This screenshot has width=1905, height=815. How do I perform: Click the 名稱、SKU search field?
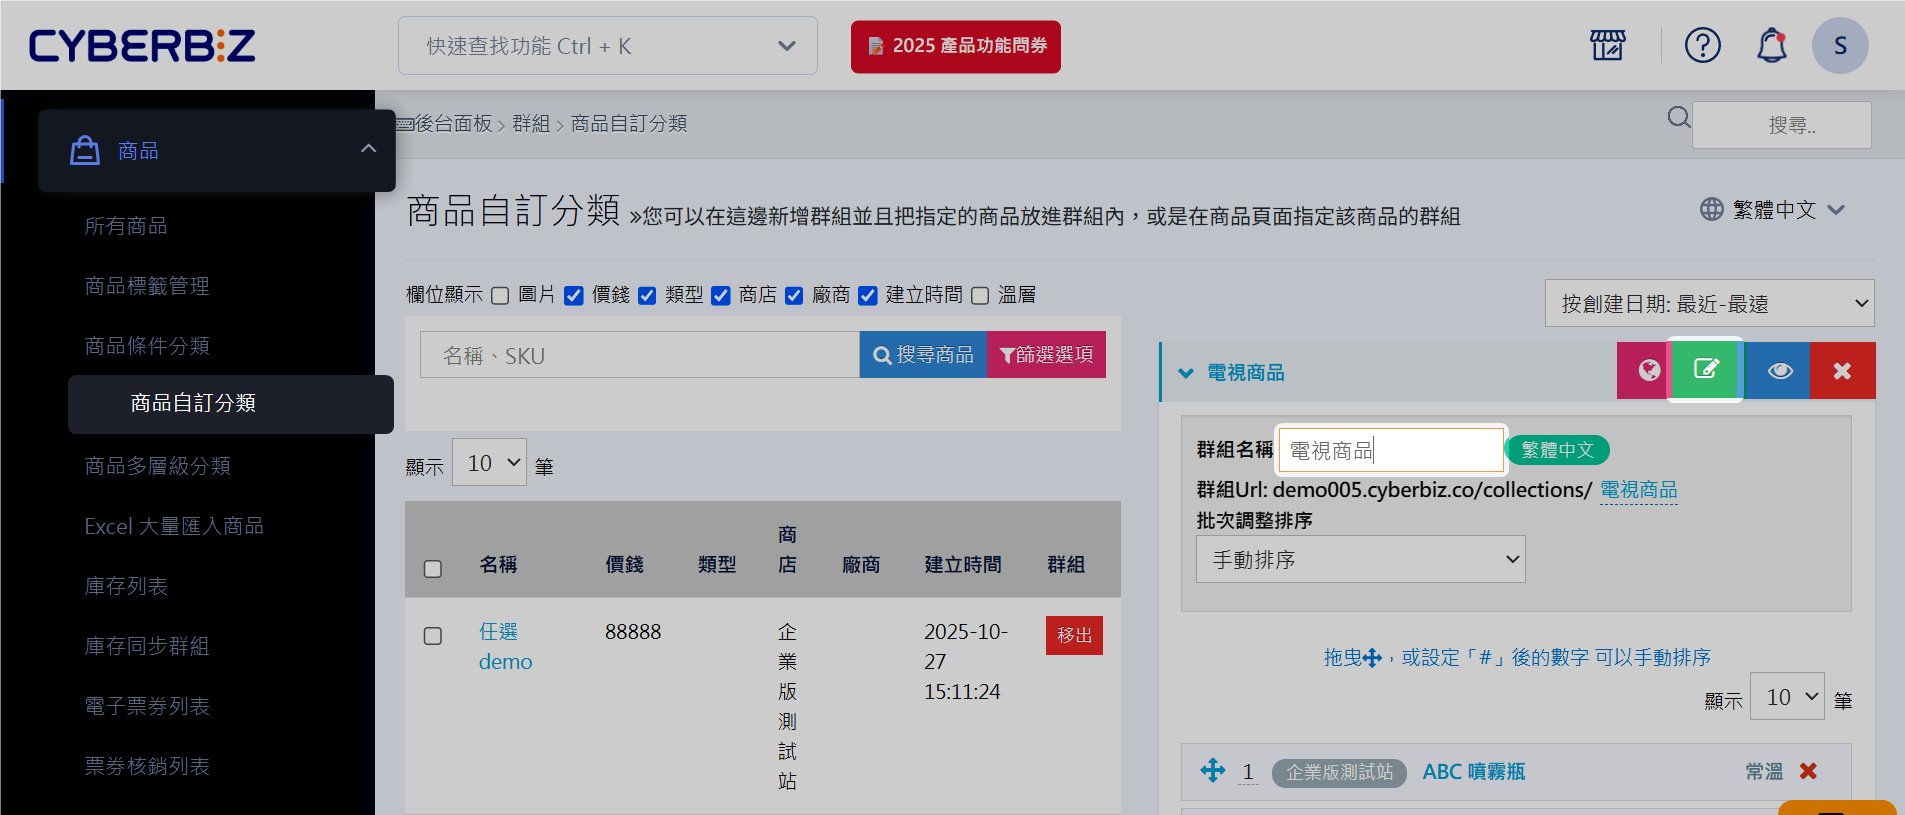pos(639,355)
